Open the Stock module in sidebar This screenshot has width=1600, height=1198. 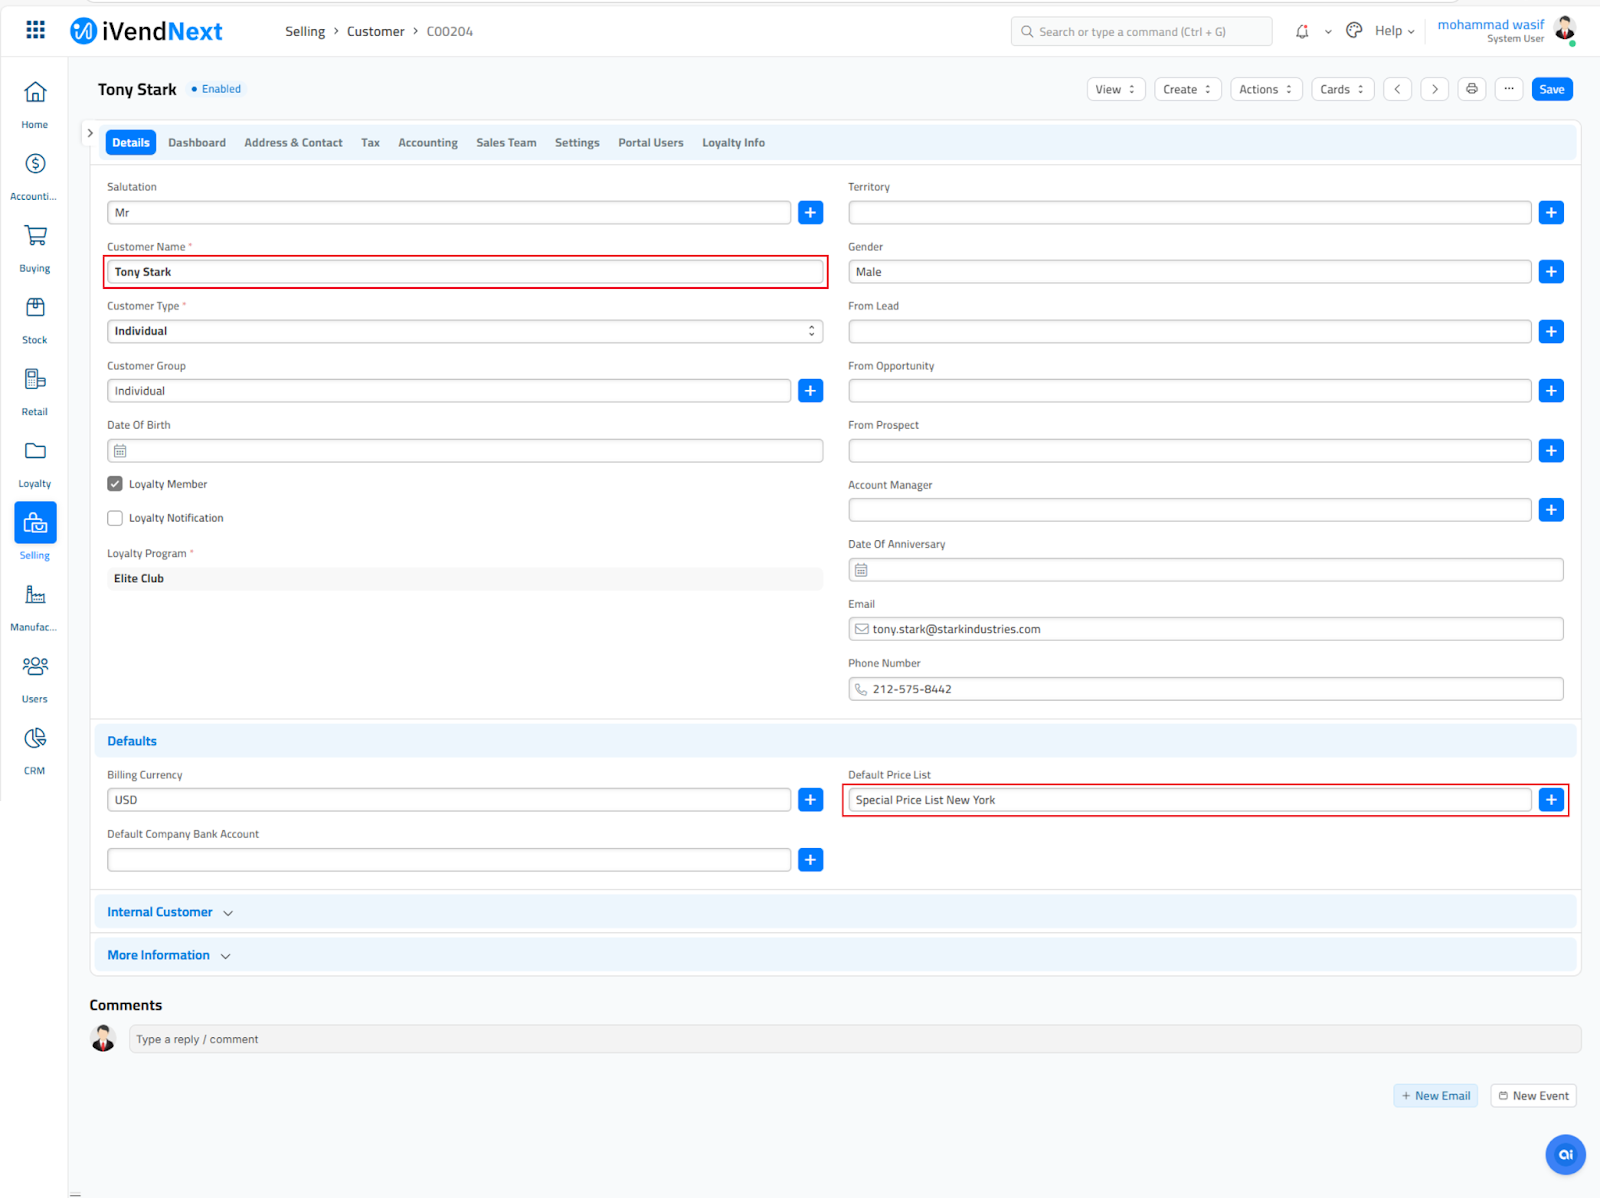35,320
